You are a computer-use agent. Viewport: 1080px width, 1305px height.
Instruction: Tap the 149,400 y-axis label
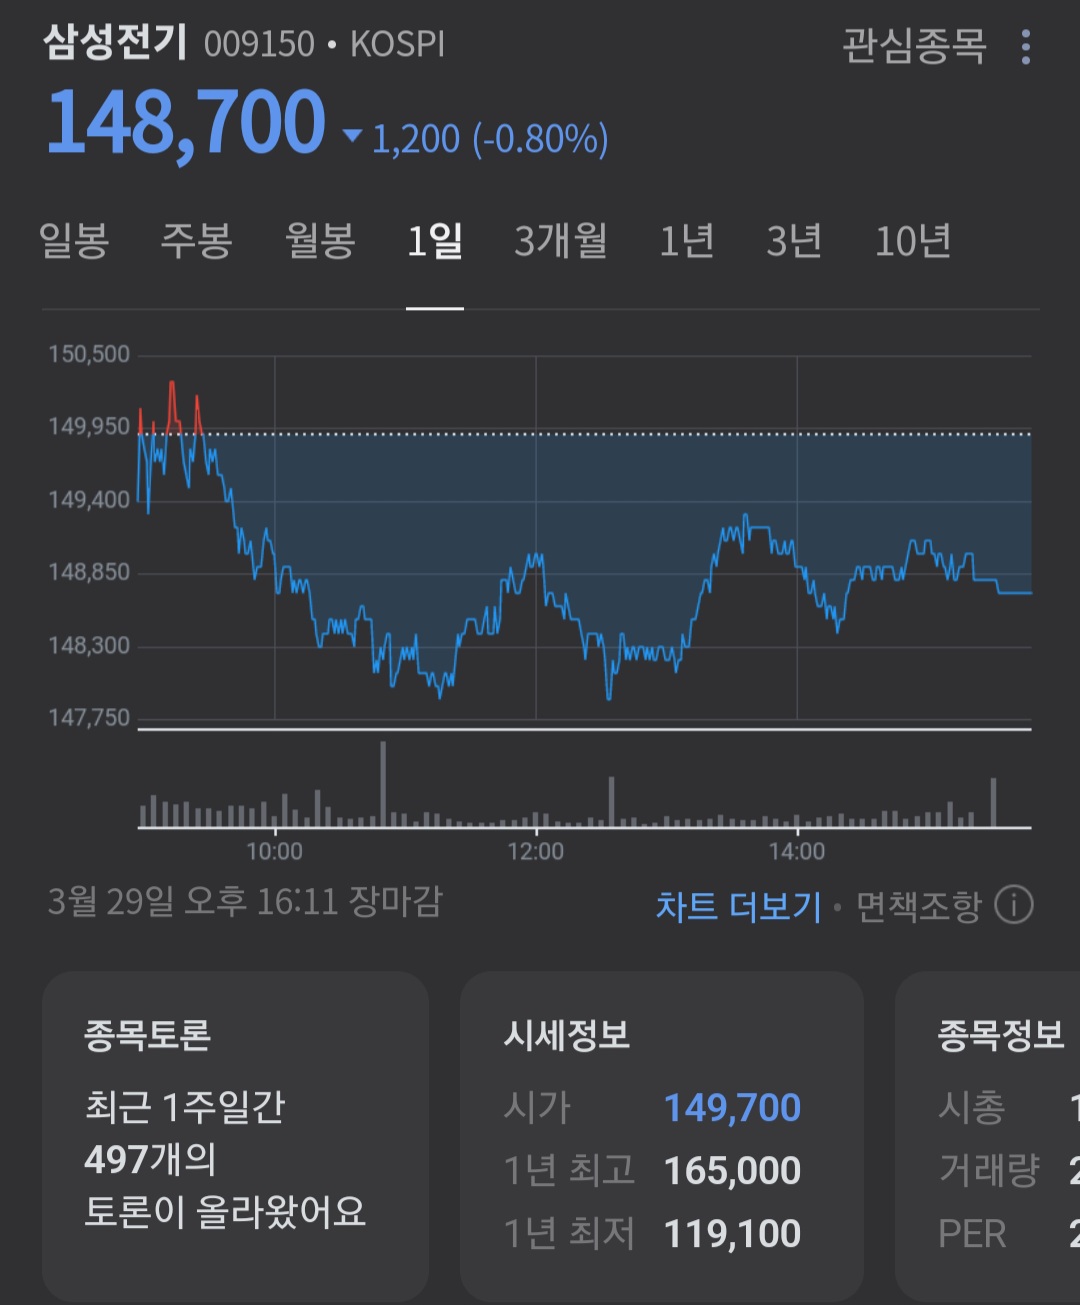(x=89, y=500)
